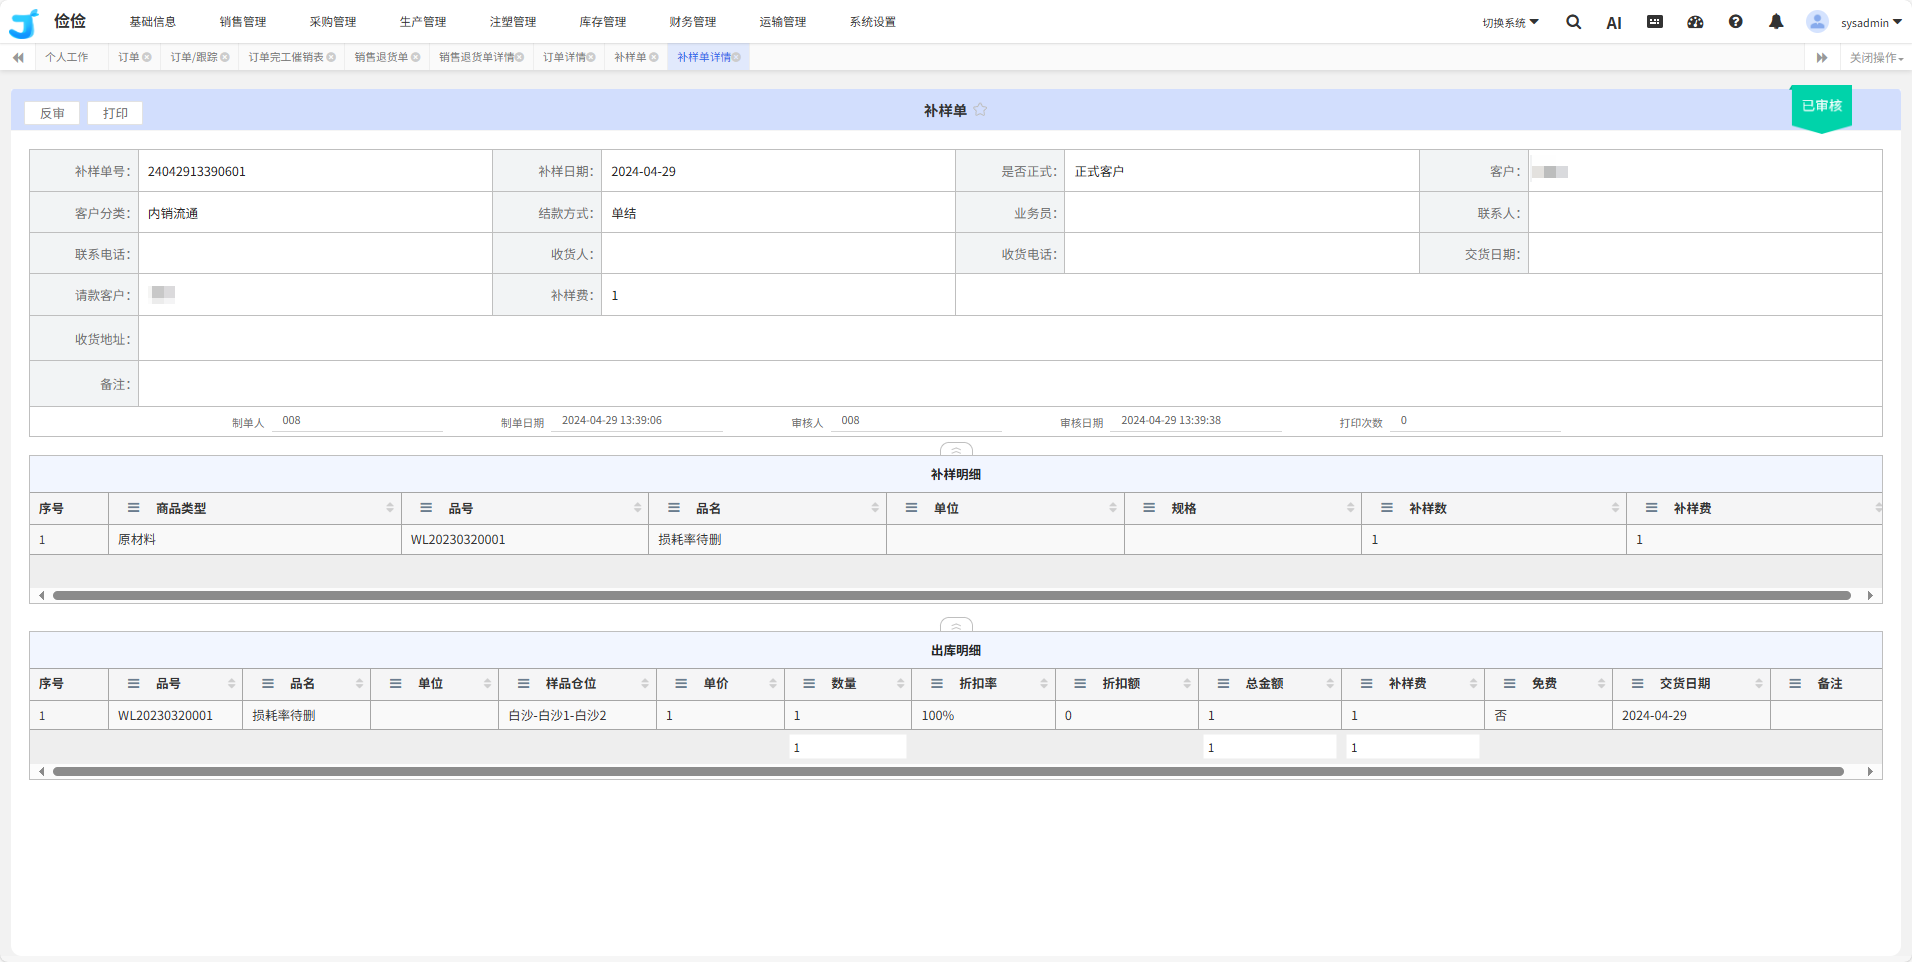Close the 订单/跟踪 tab
Viewport: 1912px width, 962px height.
tap(225, 58)
